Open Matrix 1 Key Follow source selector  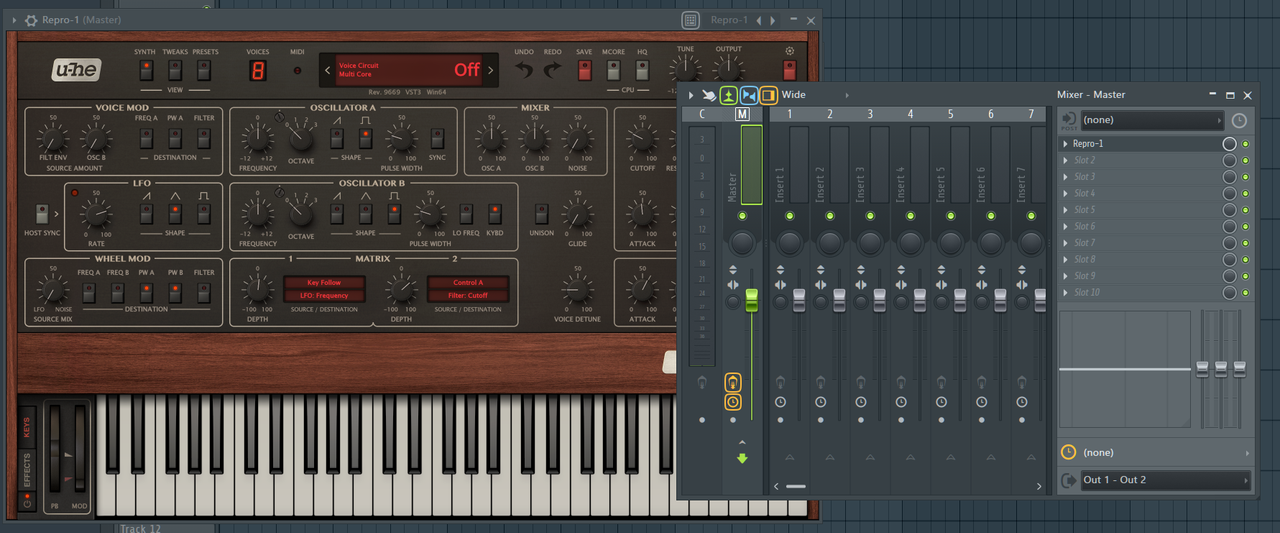[324, 283]
